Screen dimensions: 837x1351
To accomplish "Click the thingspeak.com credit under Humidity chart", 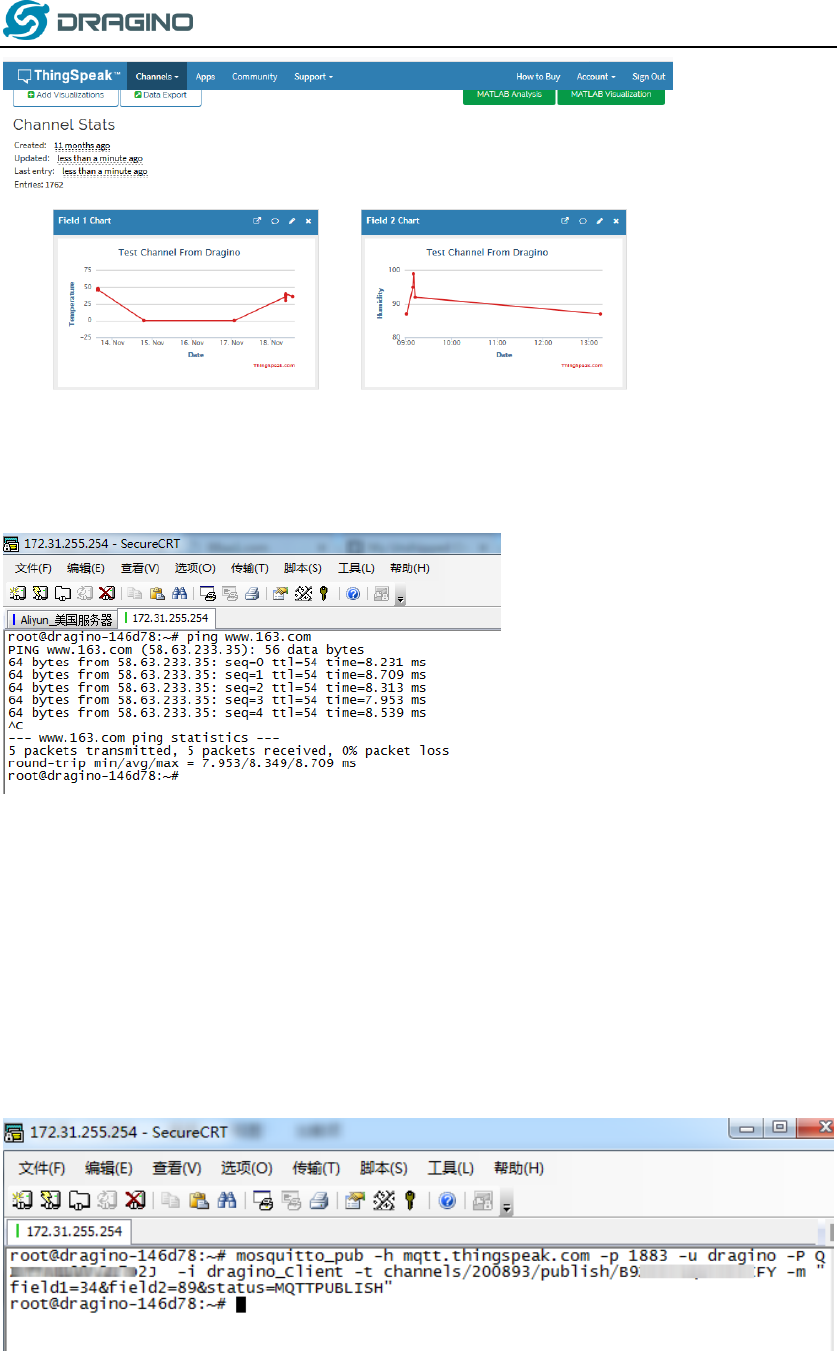I will point(582,365).
